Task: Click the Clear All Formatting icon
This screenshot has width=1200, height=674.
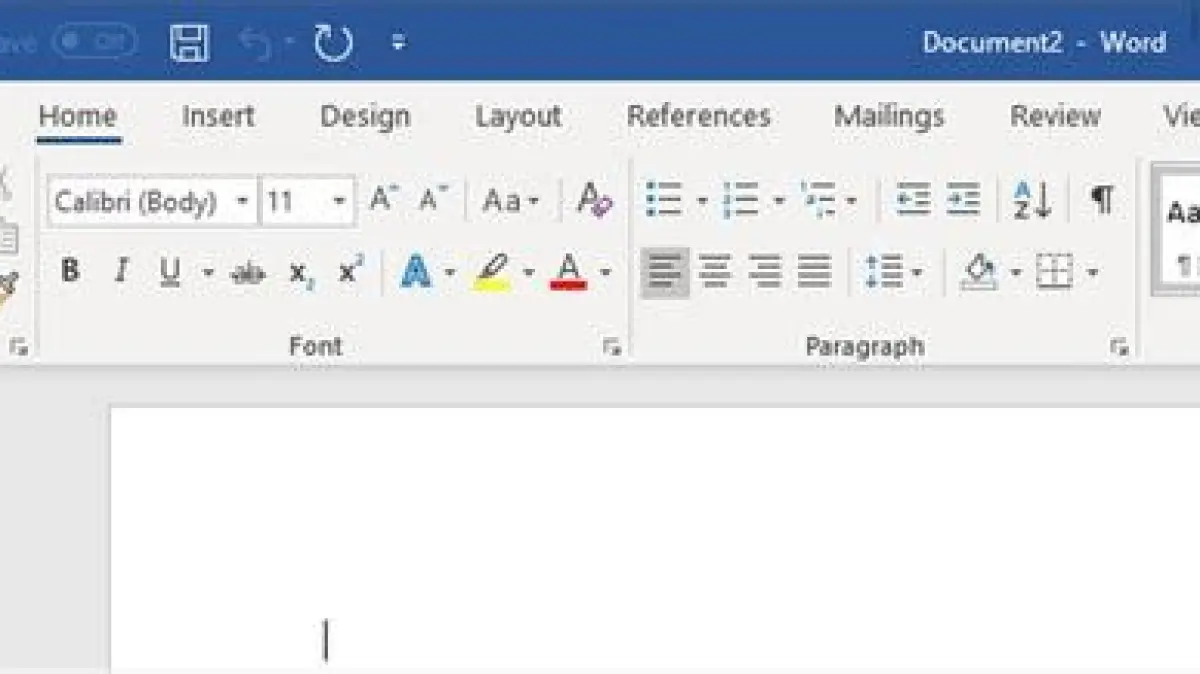Action: [x=594, y=201]
